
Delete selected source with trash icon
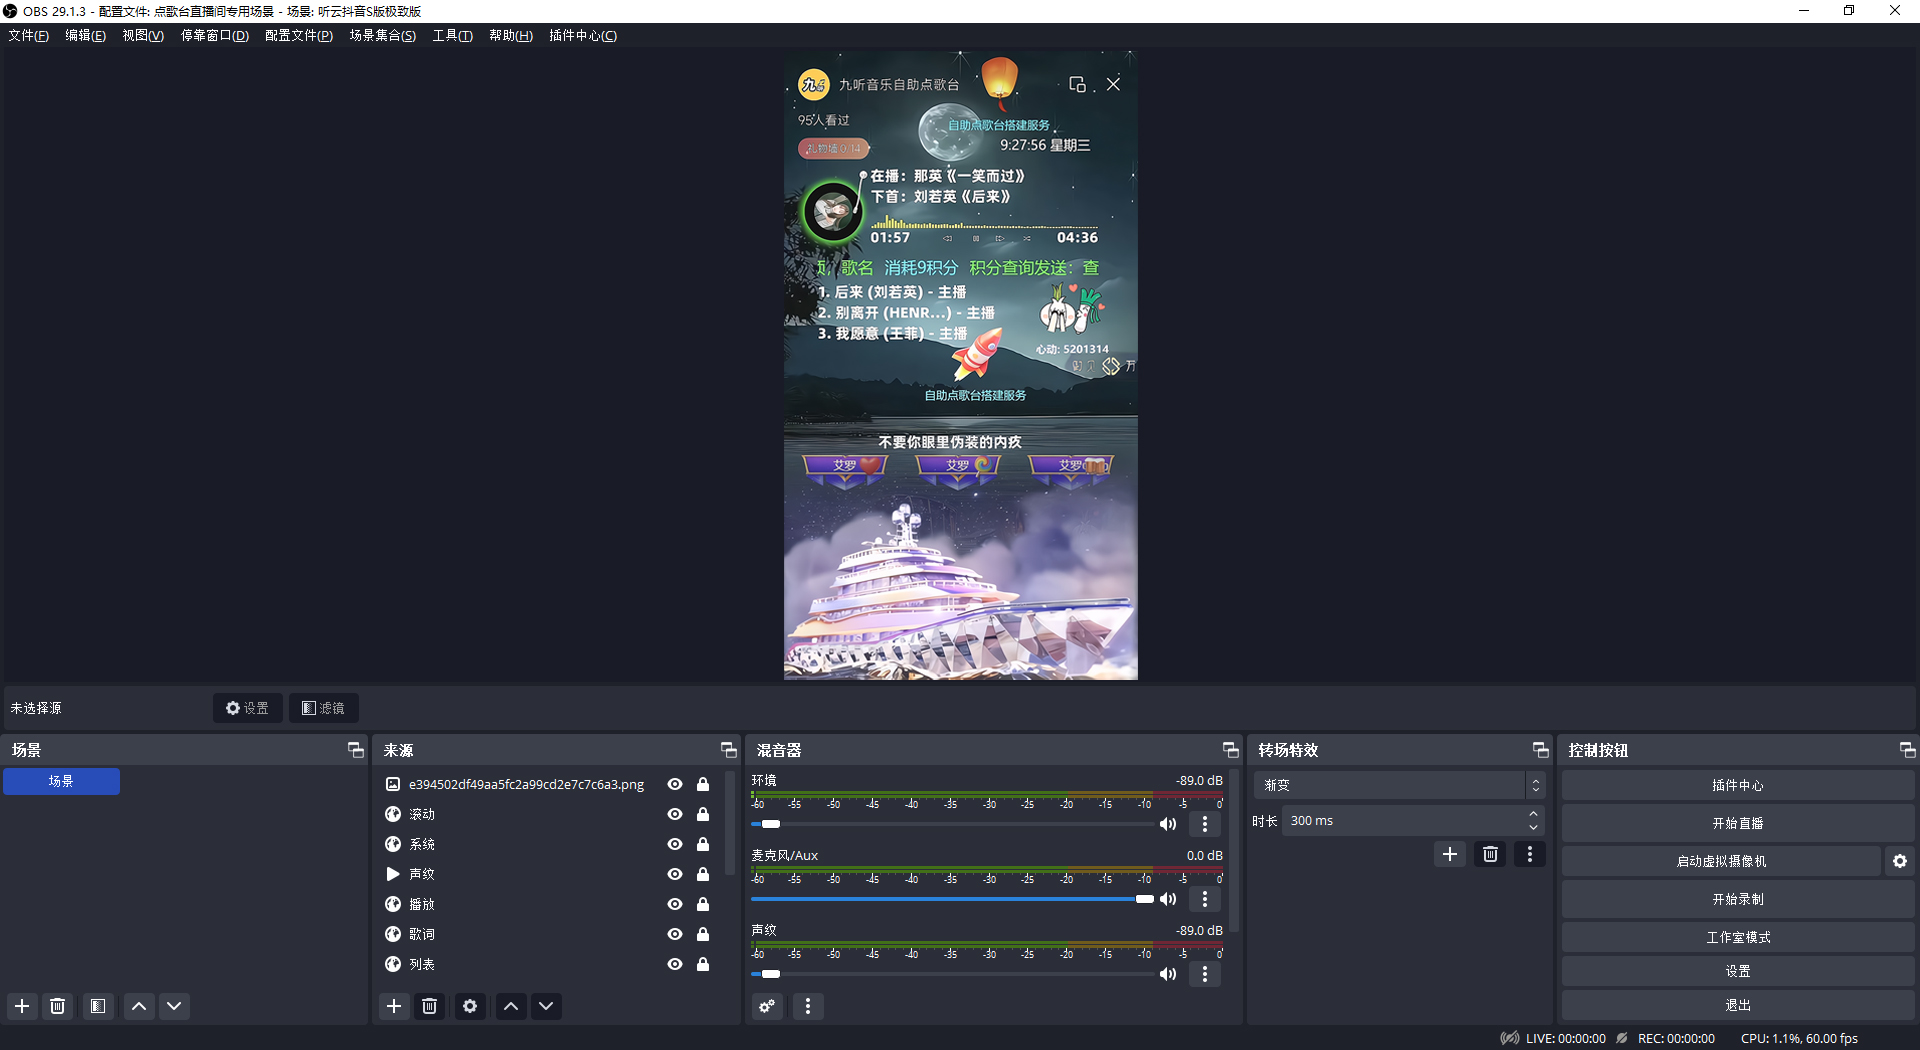pos(430,1006)
